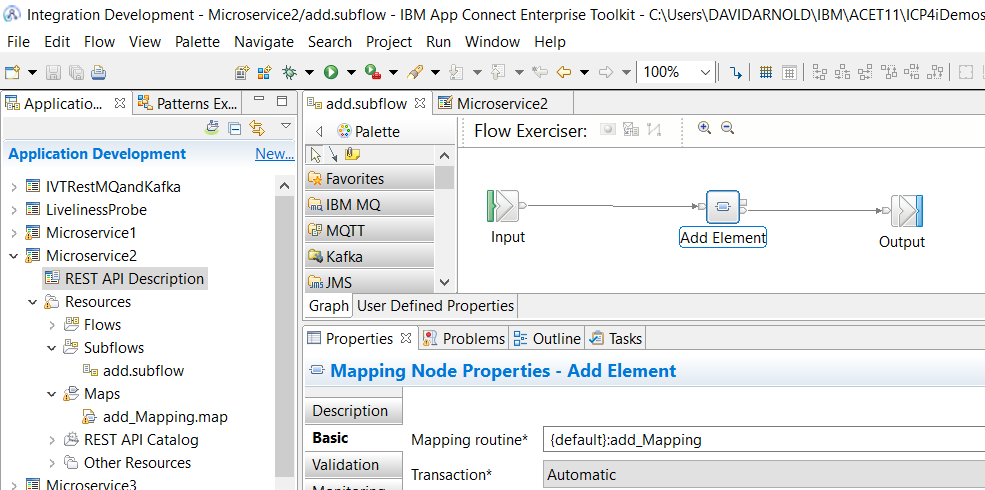
Task: Collapse the Resources folder
Action: (33, 302)
